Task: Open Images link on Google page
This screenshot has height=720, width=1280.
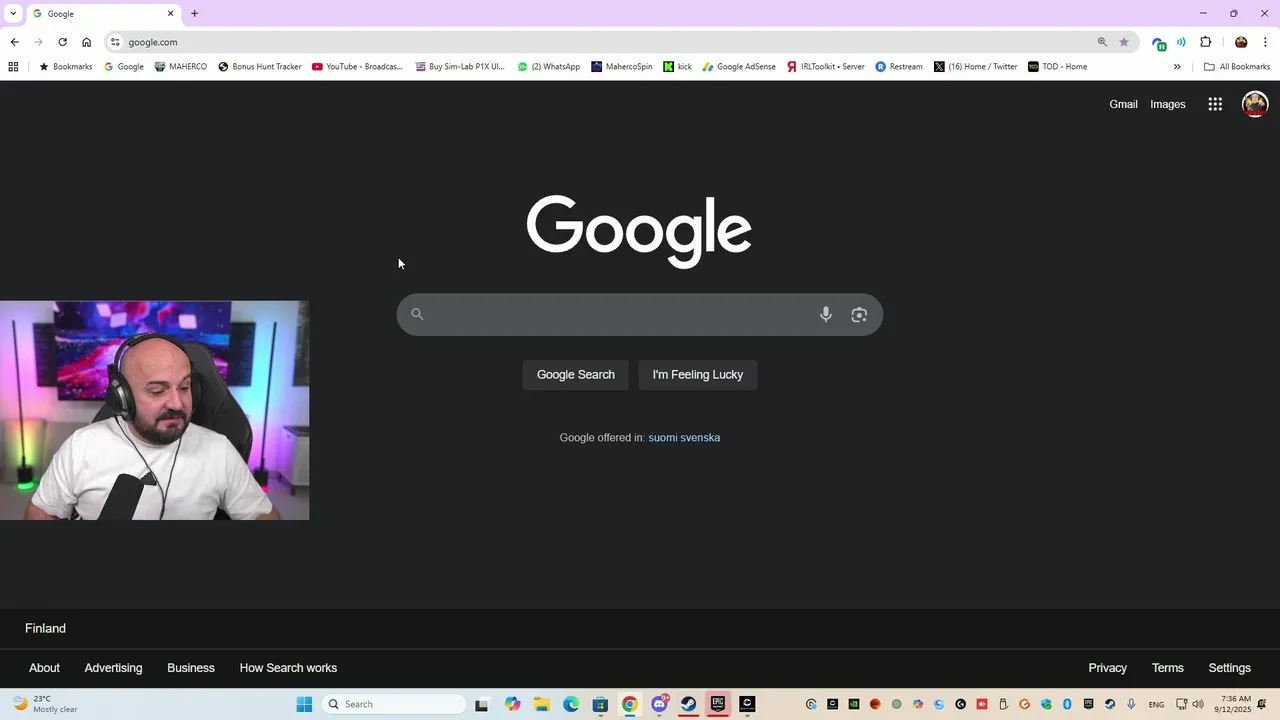Action: coord(1167,104)
